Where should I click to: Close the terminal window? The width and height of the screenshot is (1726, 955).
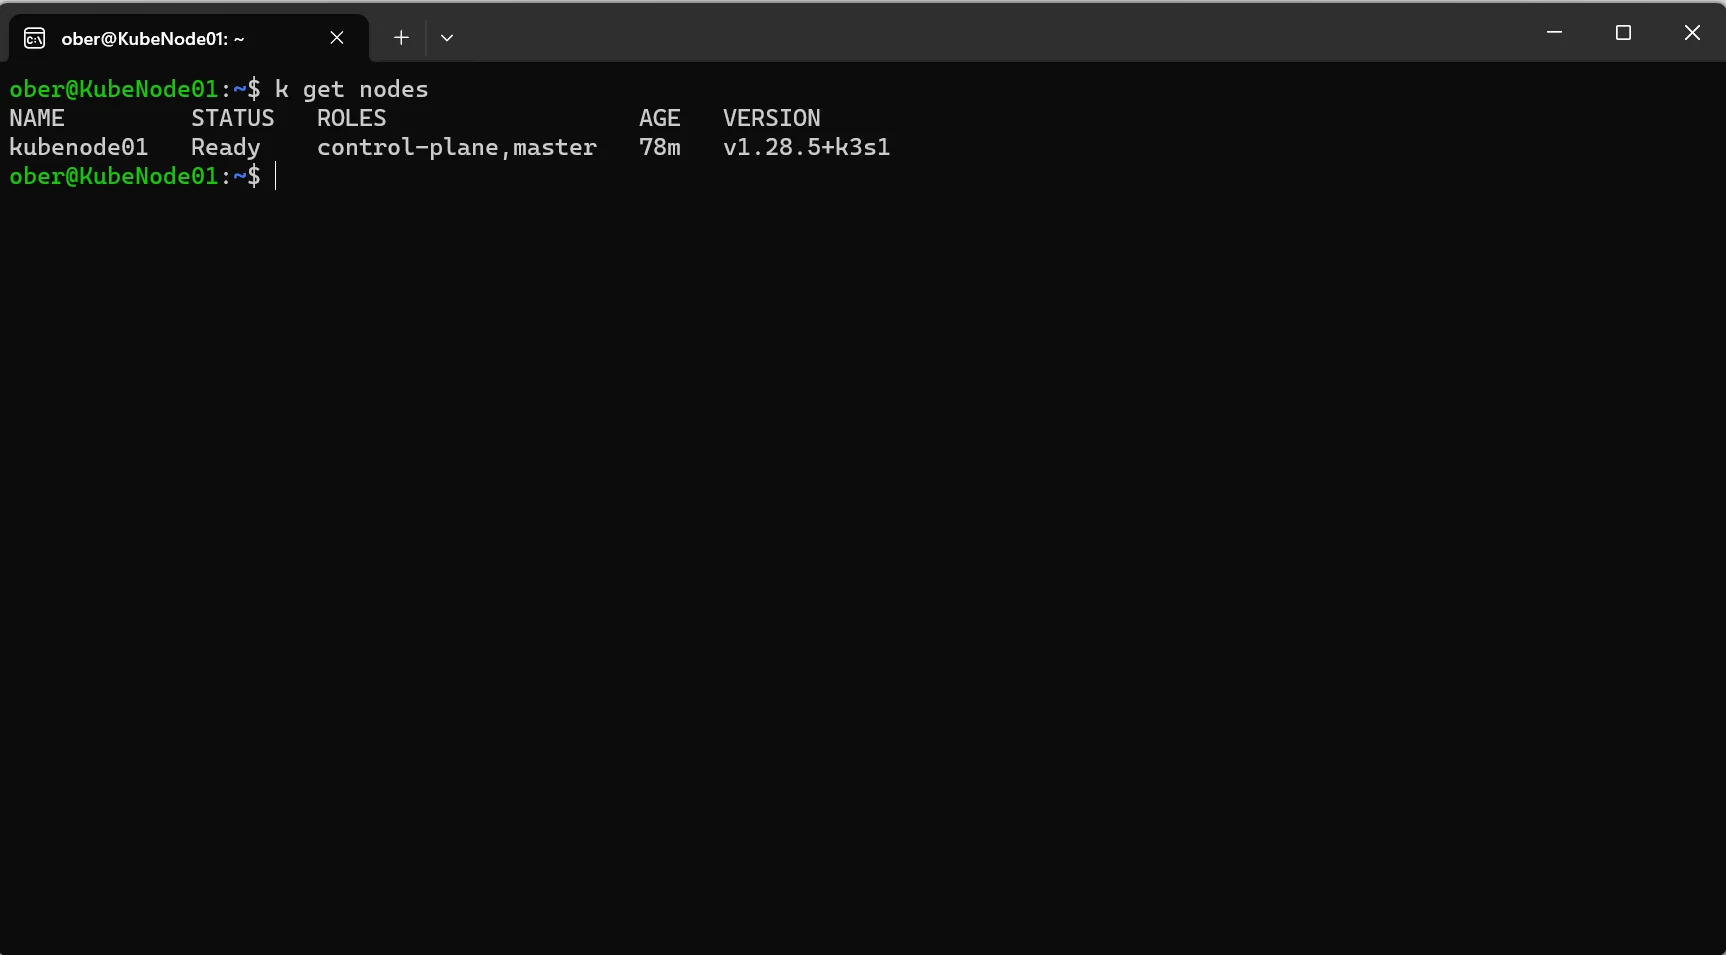1692,33
